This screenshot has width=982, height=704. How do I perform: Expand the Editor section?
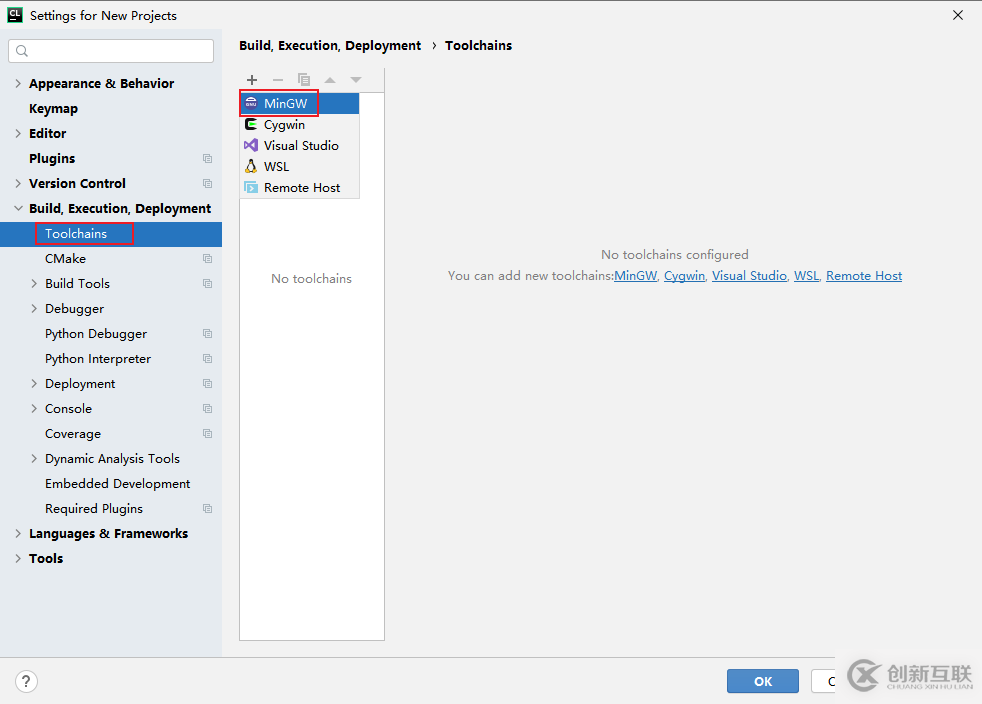pos(18,133)
